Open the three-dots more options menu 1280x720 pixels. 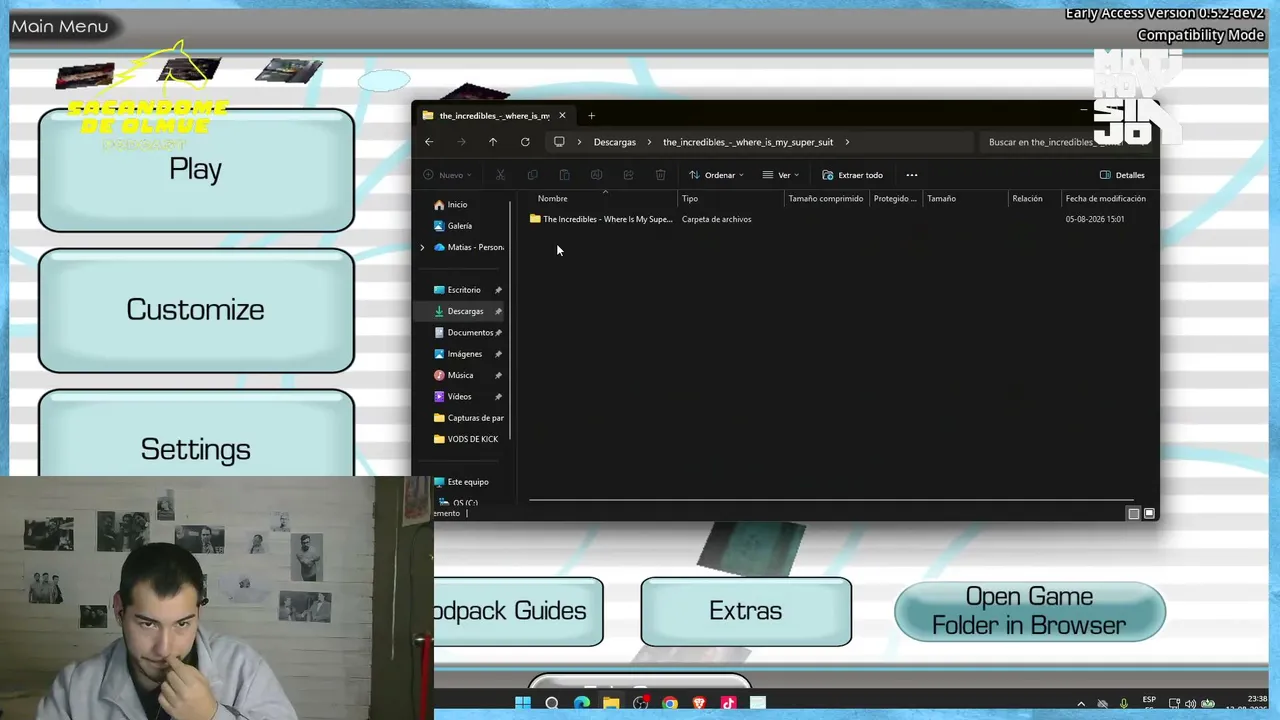(911, 175)
